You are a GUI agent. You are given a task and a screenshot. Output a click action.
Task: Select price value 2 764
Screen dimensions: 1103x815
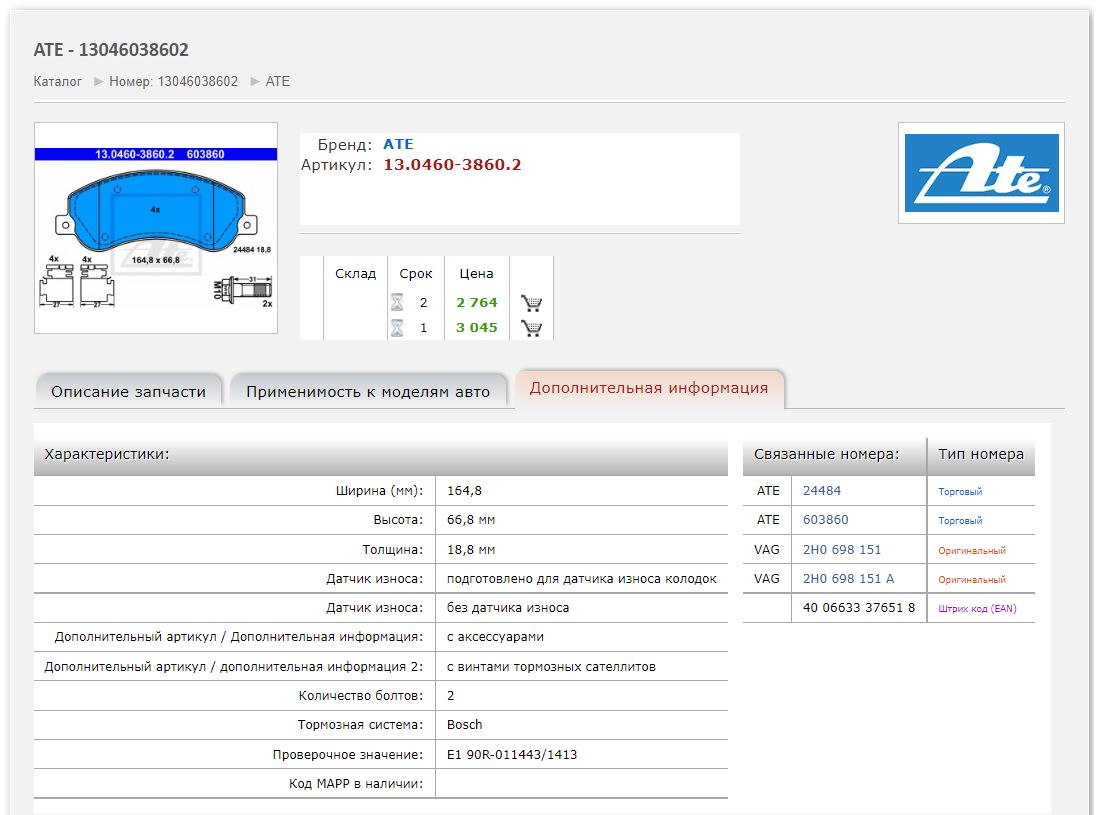pyautogui.click(x=477, y=302)
